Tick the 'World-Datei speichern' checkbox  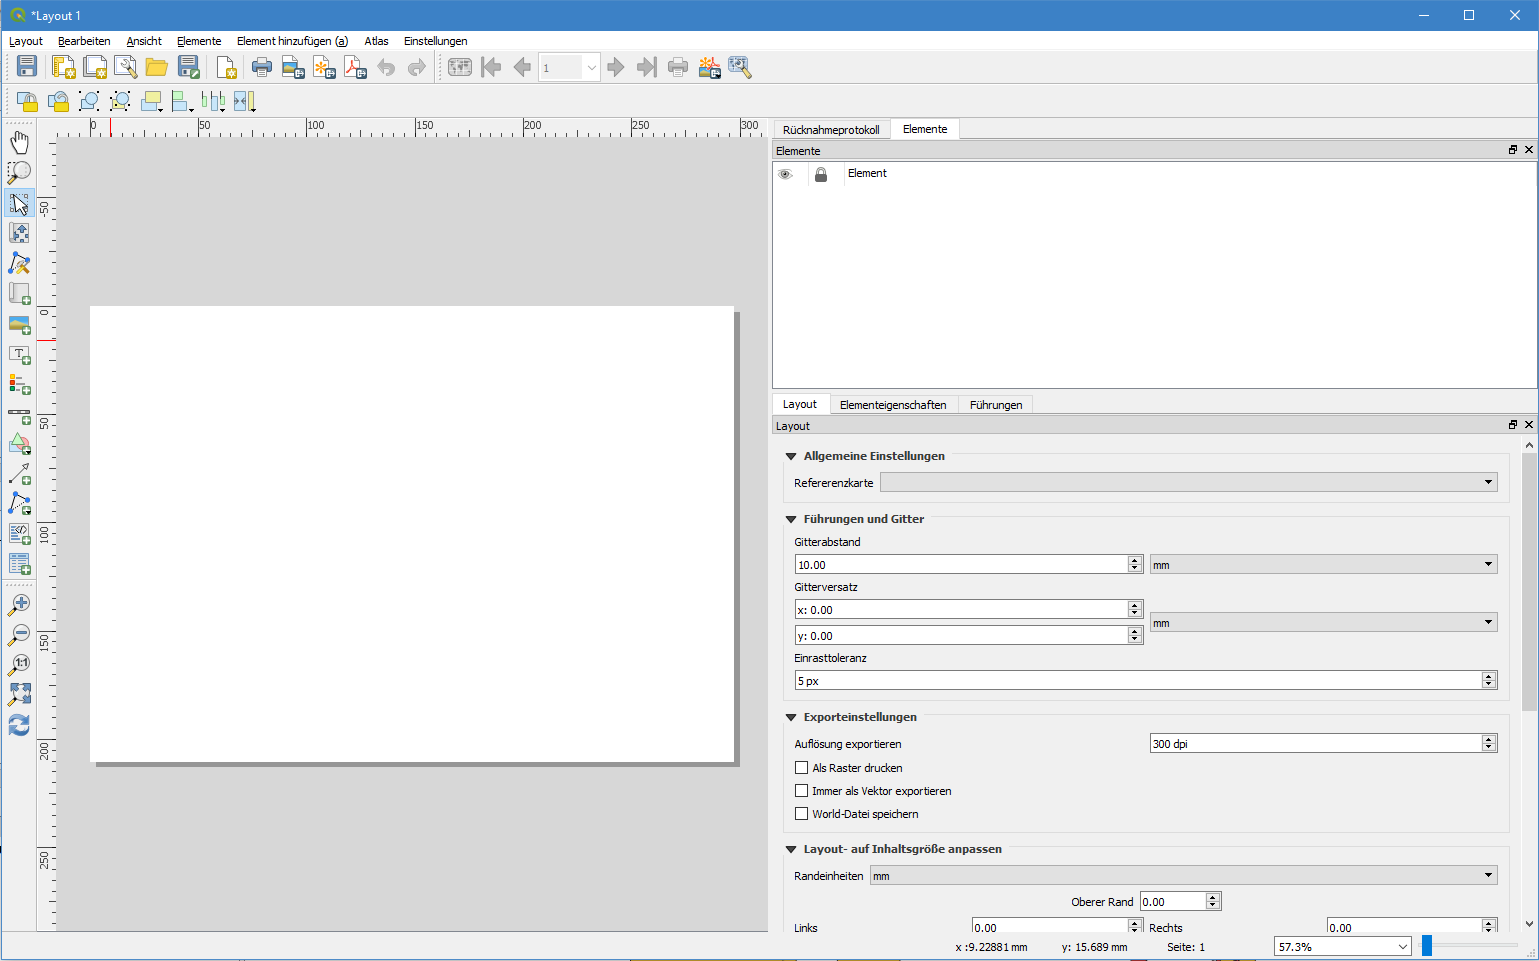tap(801, 814)
